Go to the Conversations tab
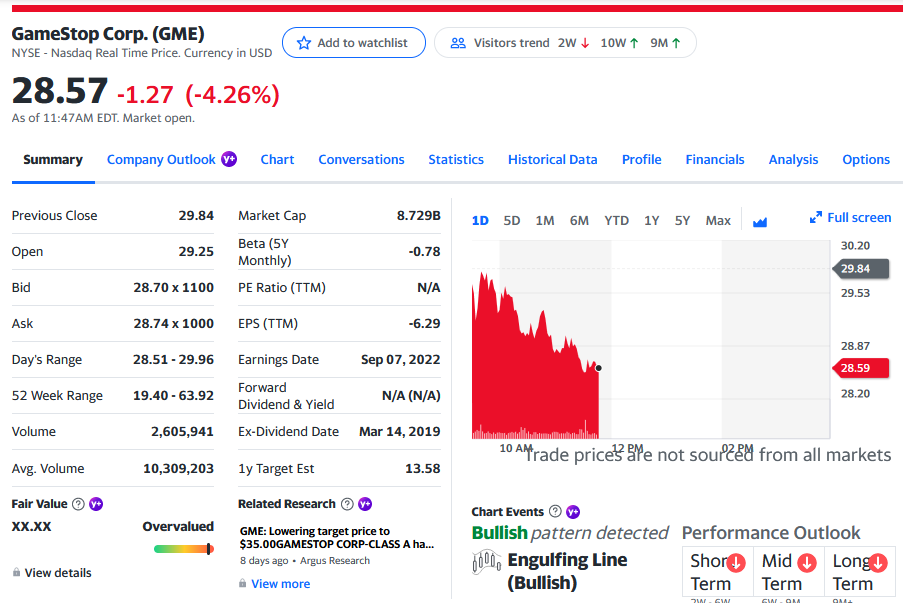 click(x=361, y=160)
